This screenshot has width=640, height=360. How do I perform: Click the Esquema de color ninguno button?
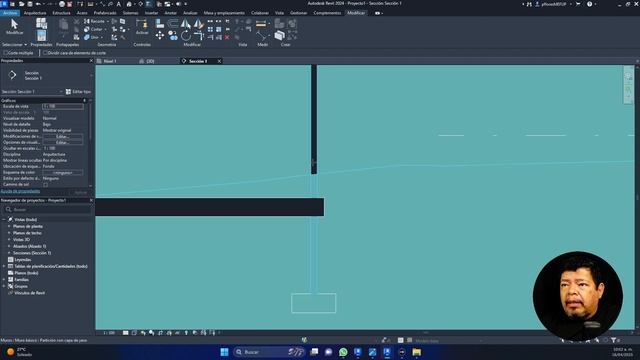pos(62,173)
